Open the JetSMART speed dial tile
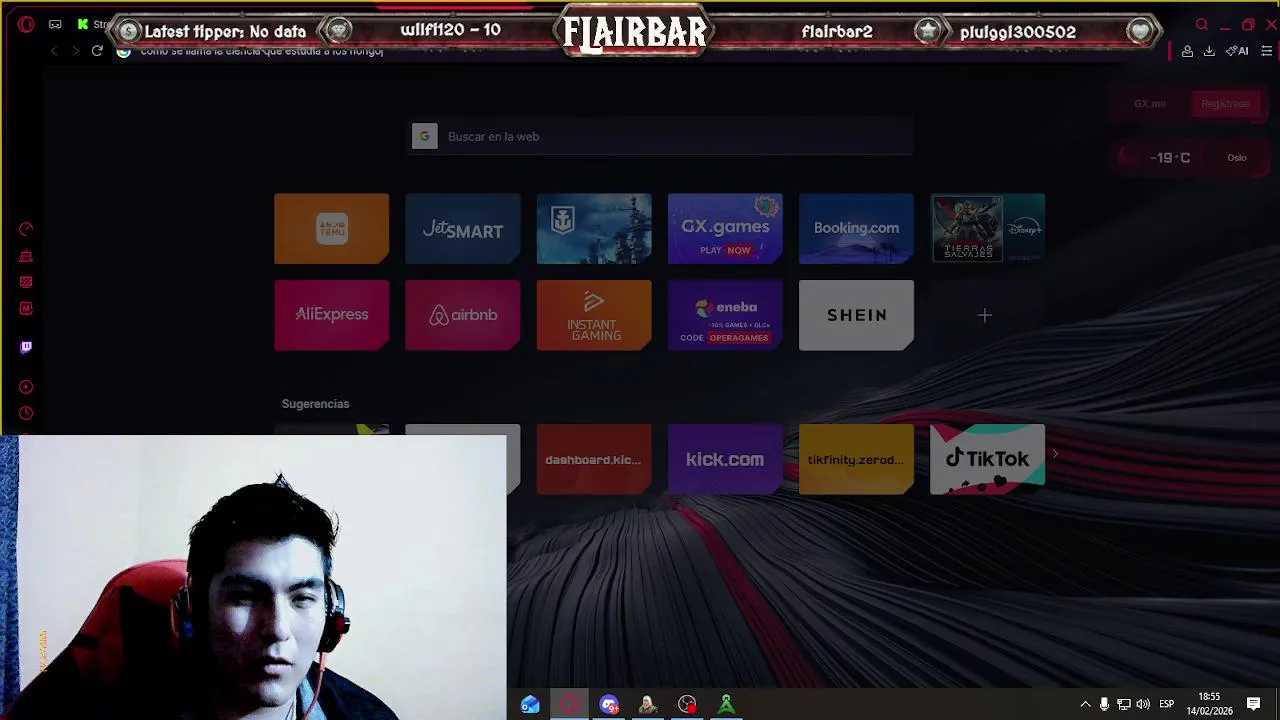 click(462, 229)
